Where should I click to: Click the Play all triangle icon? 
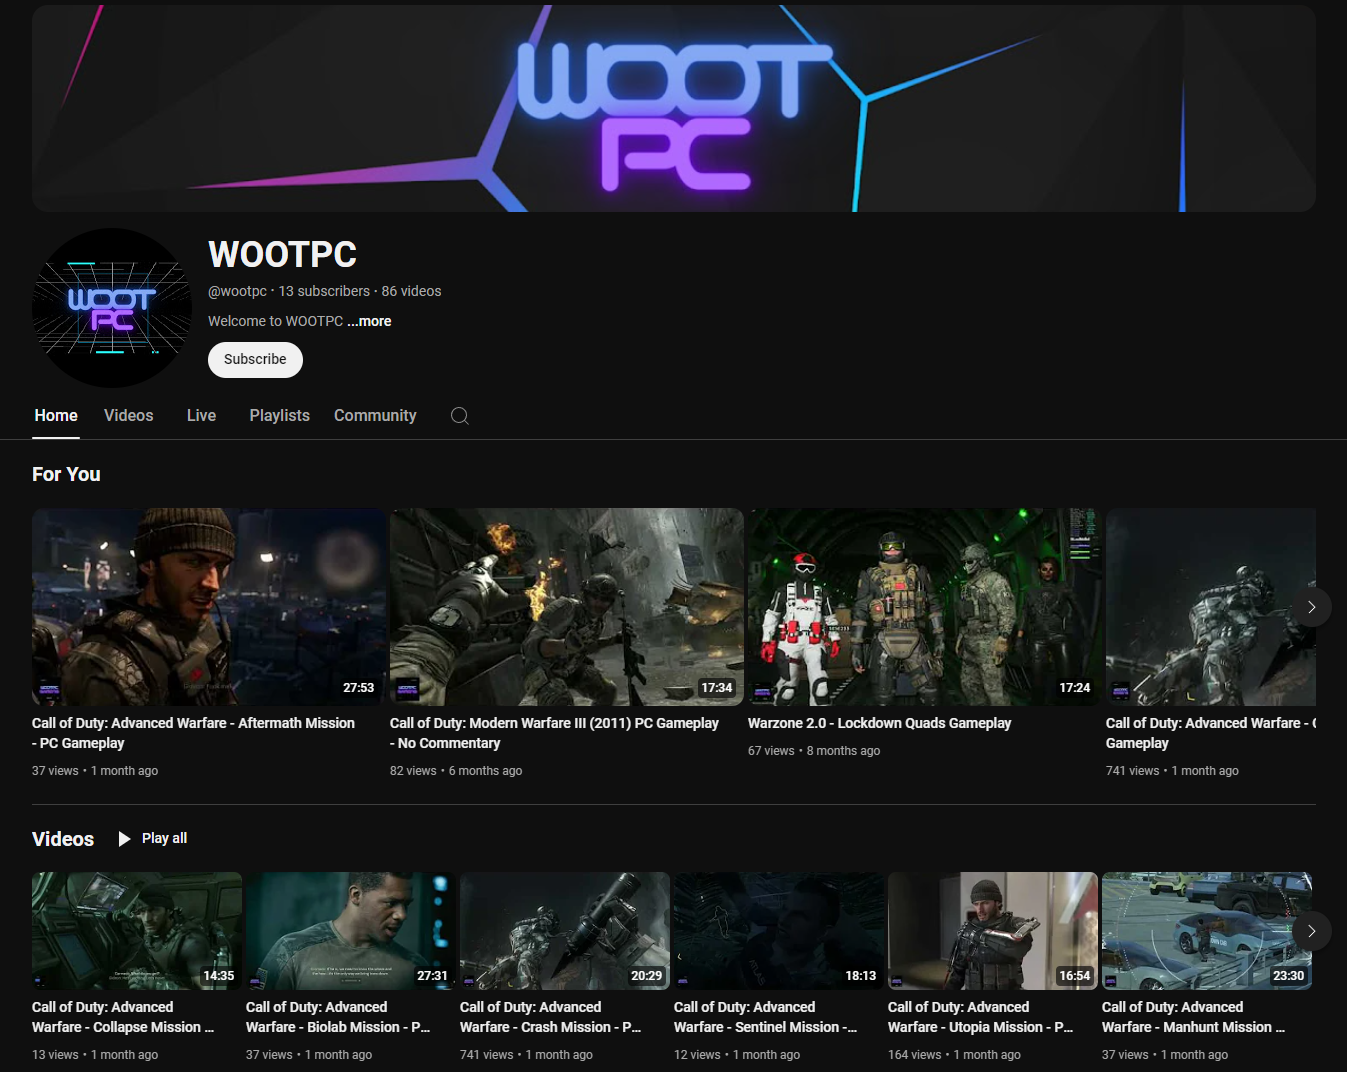point(124,839)
